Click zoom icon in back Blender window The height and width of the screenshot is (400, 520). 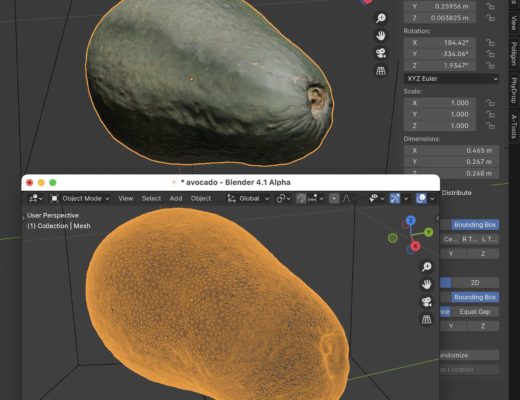pyautogui.click(x=381, y=18)
